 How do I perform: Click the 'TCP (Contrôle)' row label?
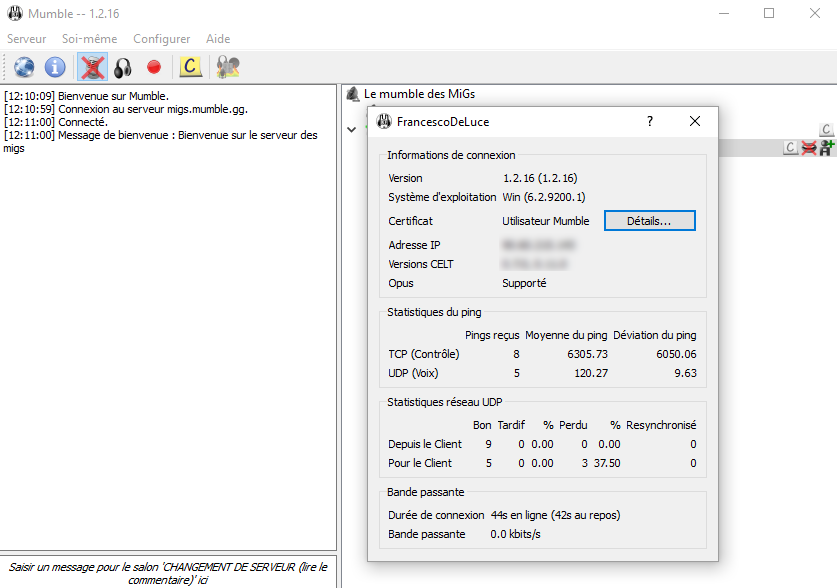click(x=423, y=354)
